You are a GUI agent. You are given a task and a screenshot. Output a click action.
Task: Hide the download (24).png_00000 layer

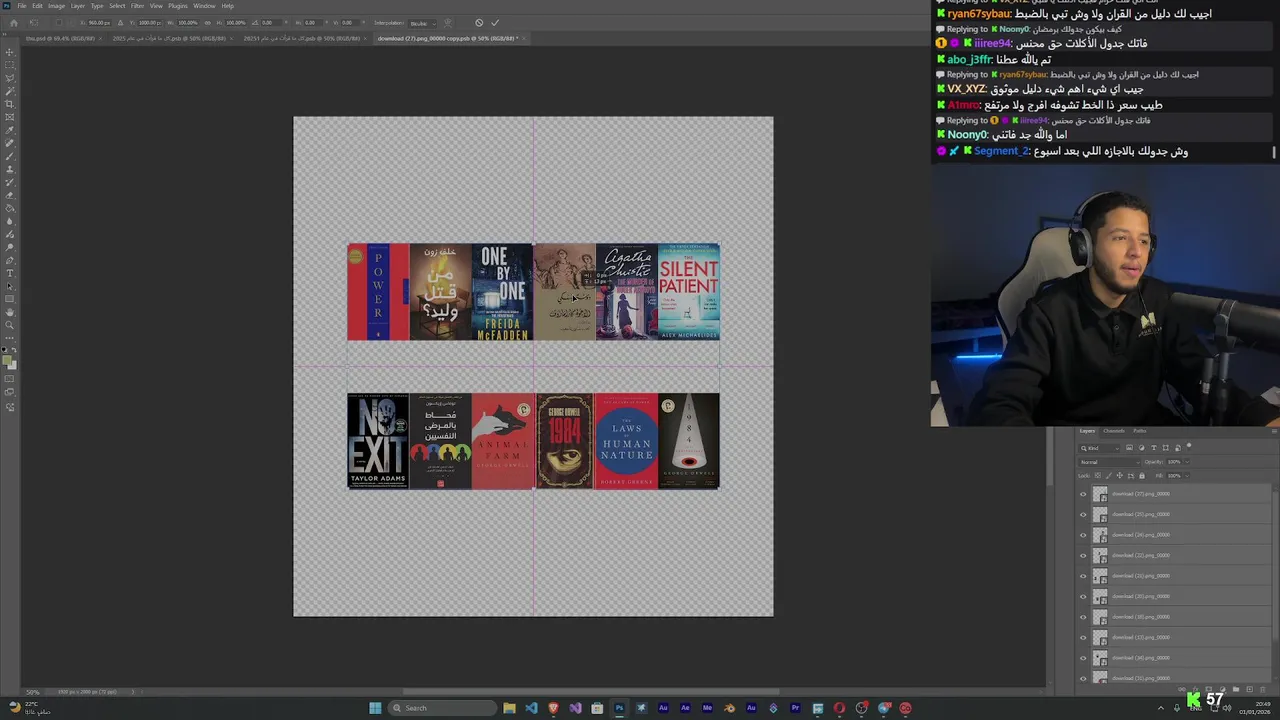1082,535
